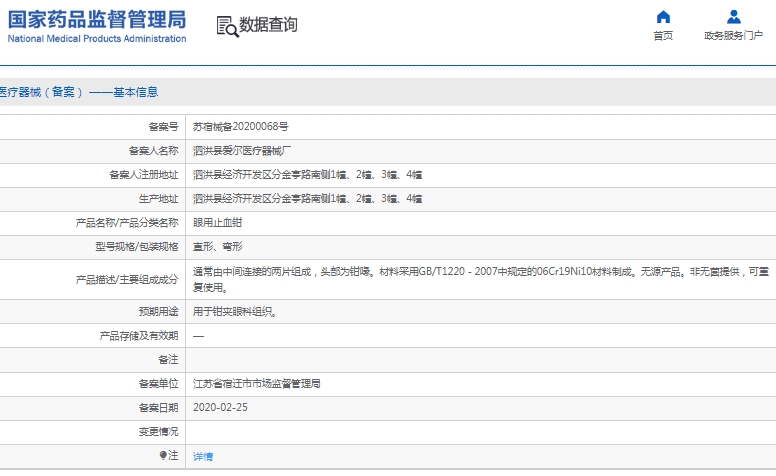Screen dimensions: 776x476
Task: Click the 国家药品监督管理局 logo
Action: point(97,20)
